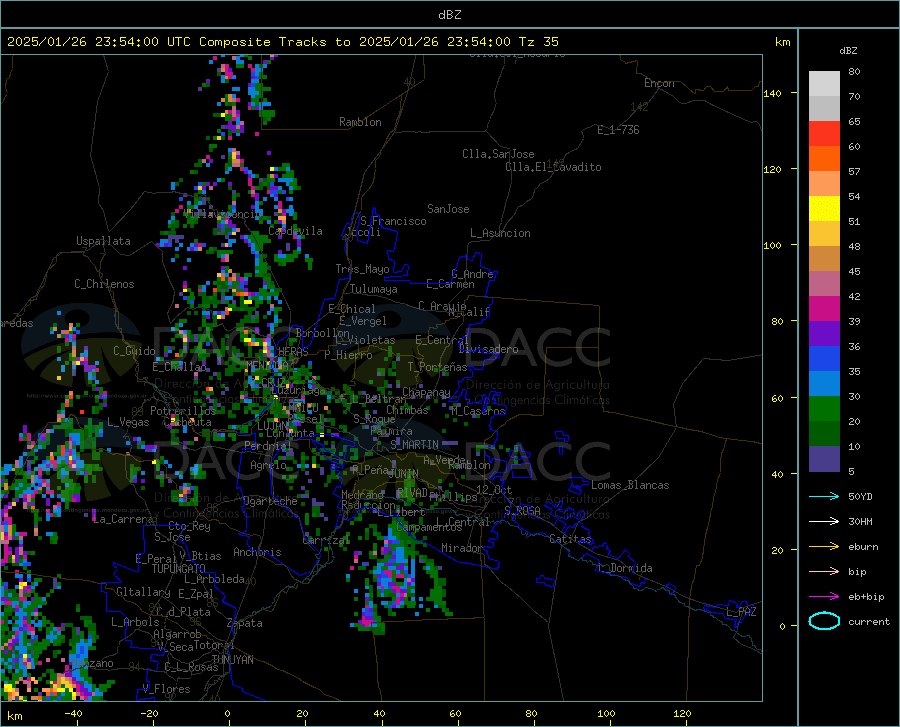Click the S_Francisco place label
900x727 pixels.
point(393,221)
